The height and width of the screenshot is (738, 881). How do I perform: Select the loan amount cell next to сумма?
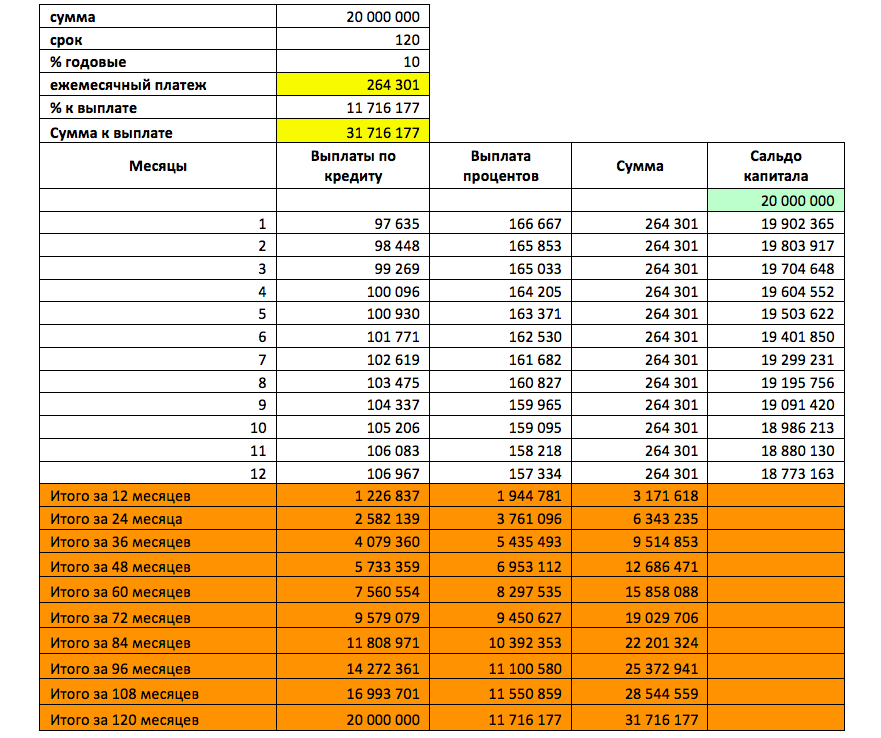pyautogui.click(x=352, y=17)
